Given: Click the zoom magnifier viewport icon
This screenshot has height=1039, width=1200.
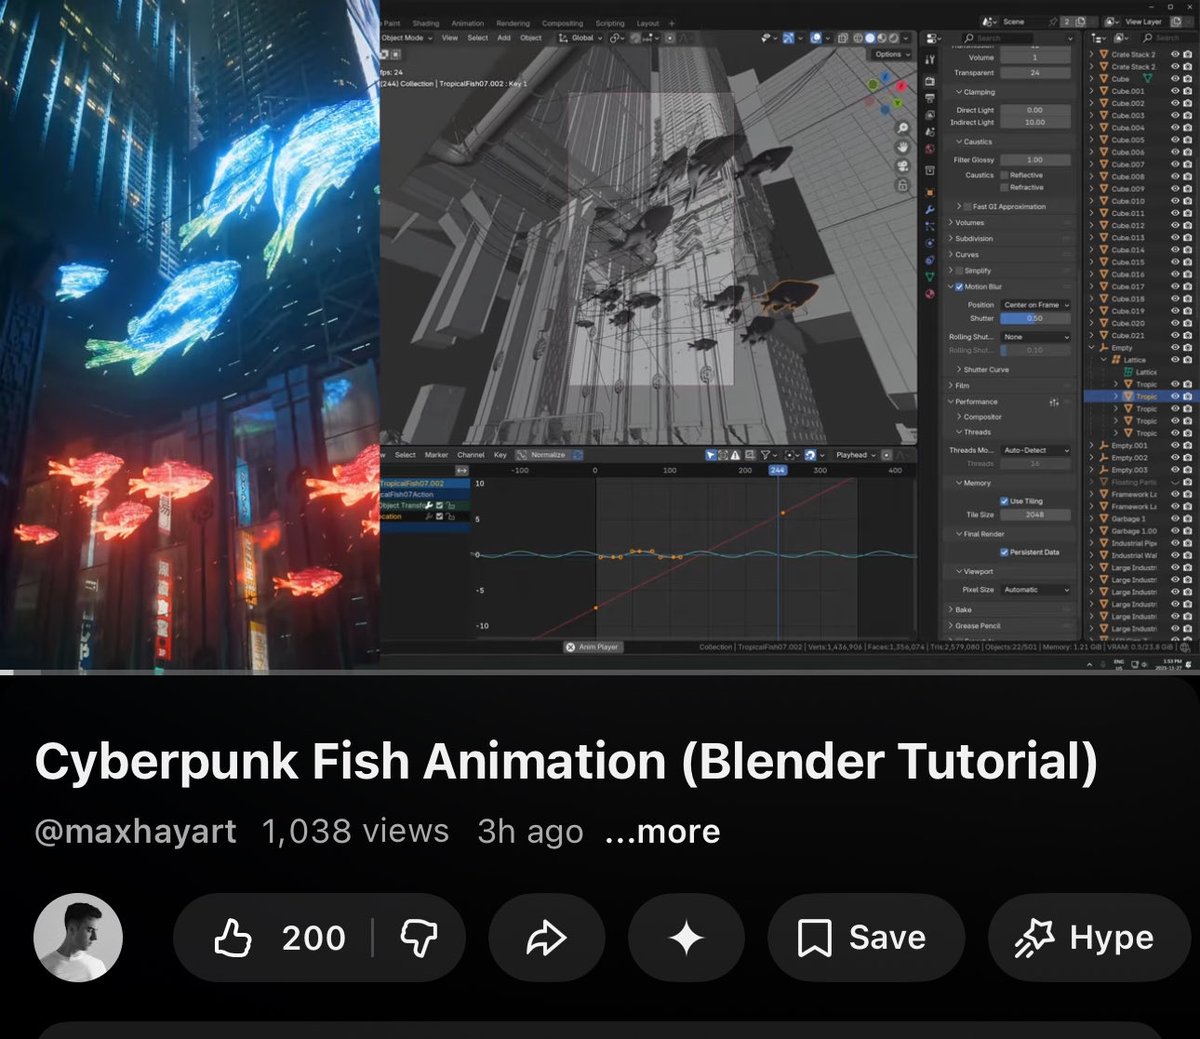Looking at the screenshot, I should (902, 128).
